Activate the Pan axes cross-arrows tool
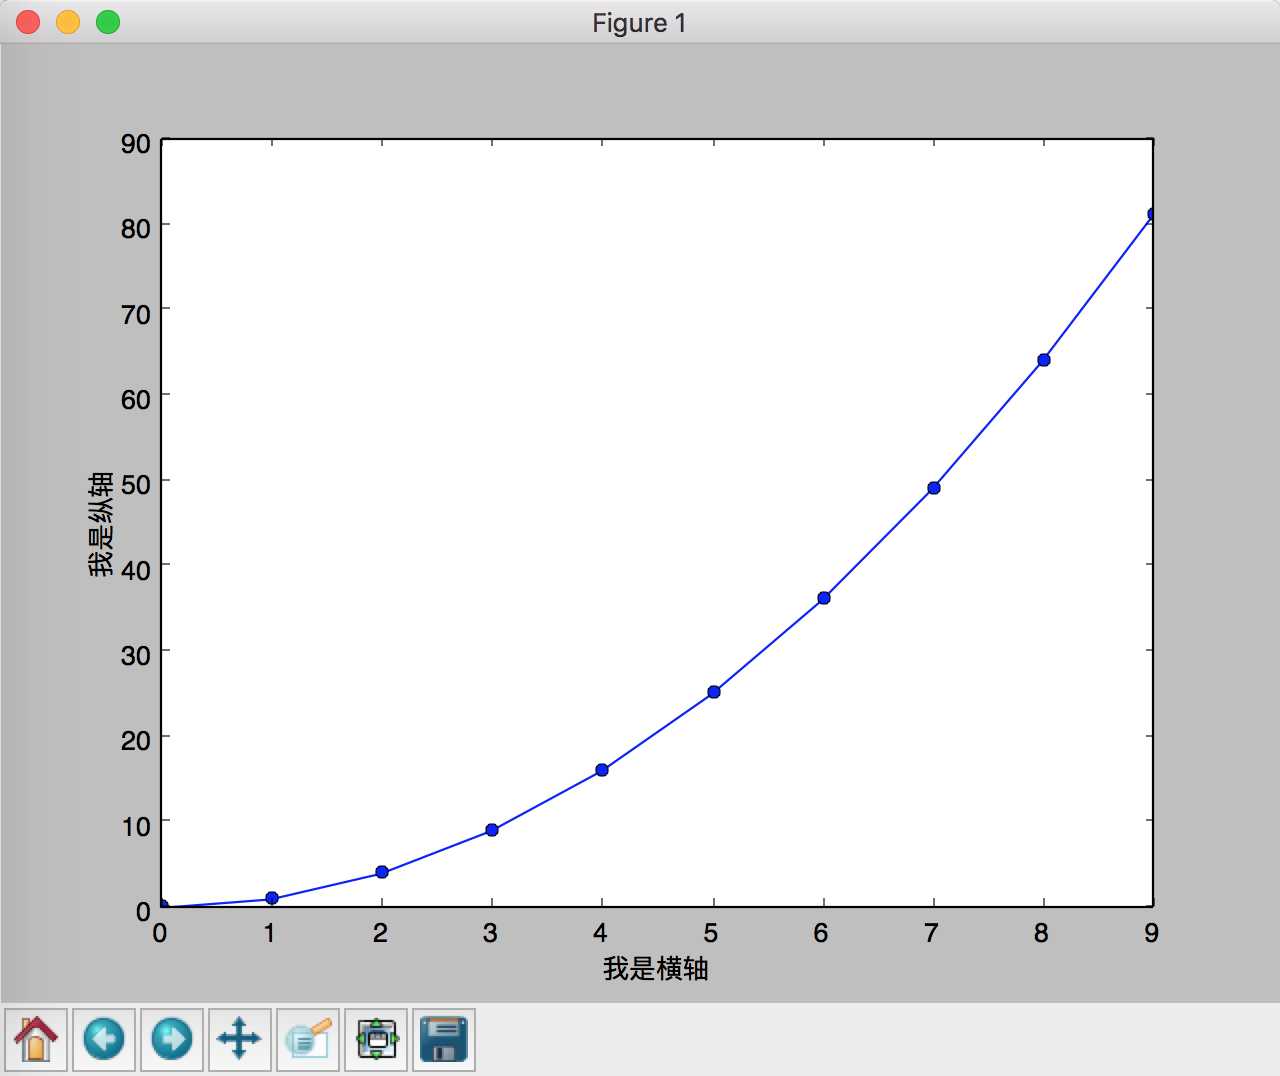This screenshot has width=1280, height=1076. (x=240, y=1039)
